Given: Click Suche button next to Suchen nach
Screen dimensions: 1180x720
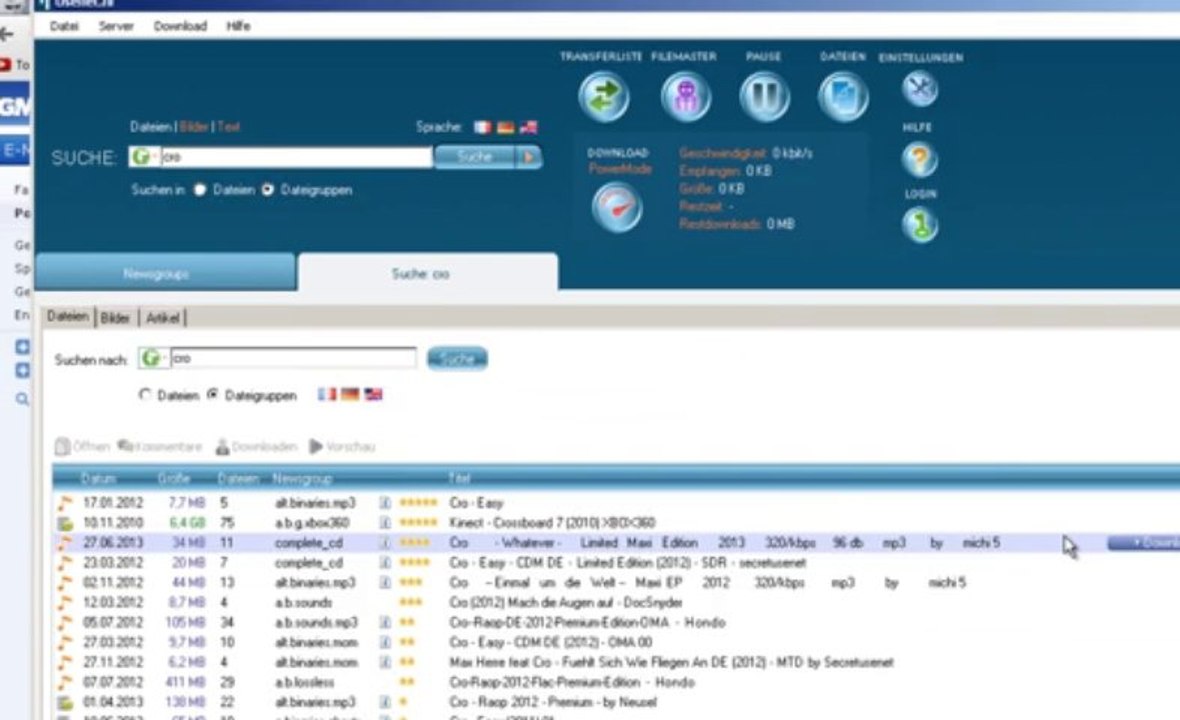Looking at the screenshot, I should click(457, 359).
